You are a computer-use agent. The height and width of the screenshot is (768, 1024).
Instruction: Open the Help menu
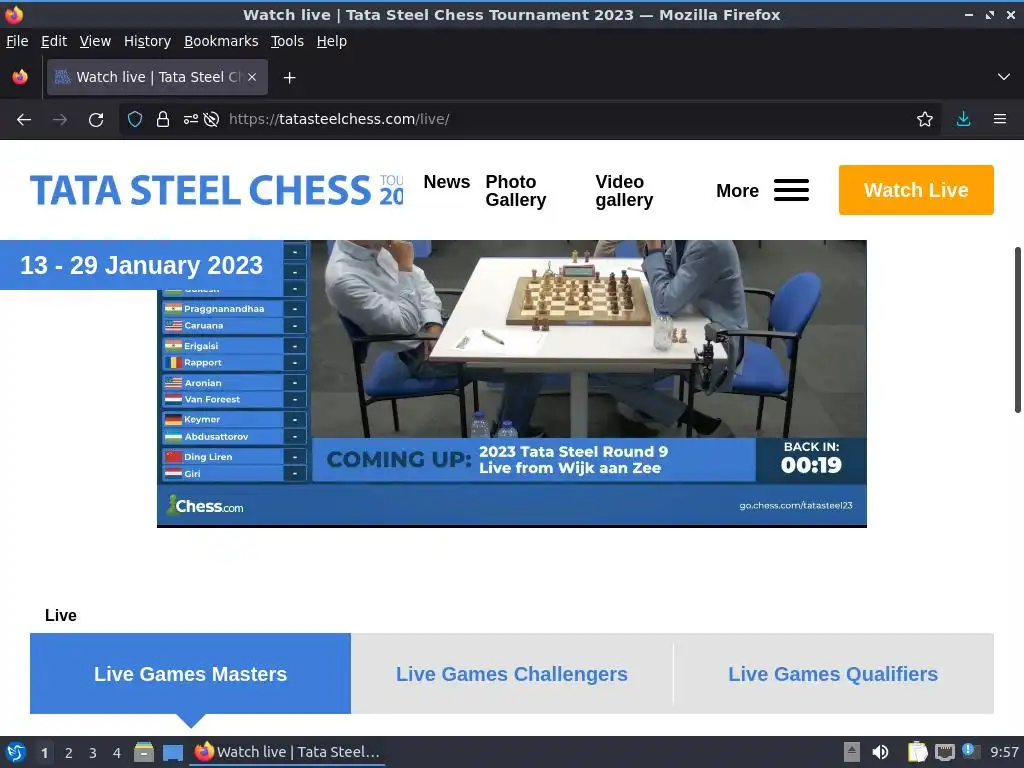point(332,41)
